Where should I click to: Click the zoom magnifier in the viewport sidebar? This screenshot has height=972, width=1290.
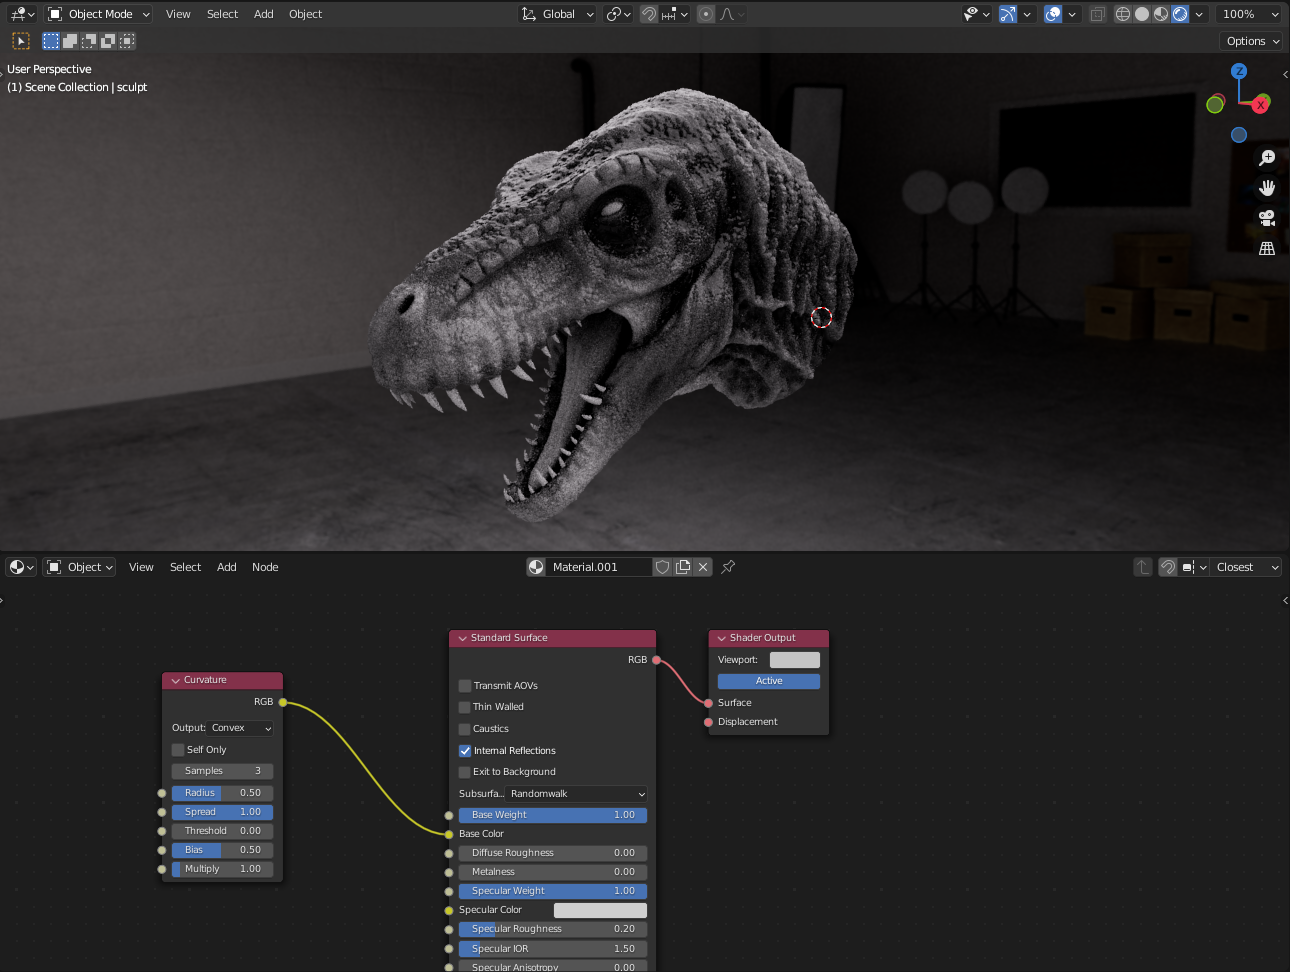click(x=1267, y=158)
